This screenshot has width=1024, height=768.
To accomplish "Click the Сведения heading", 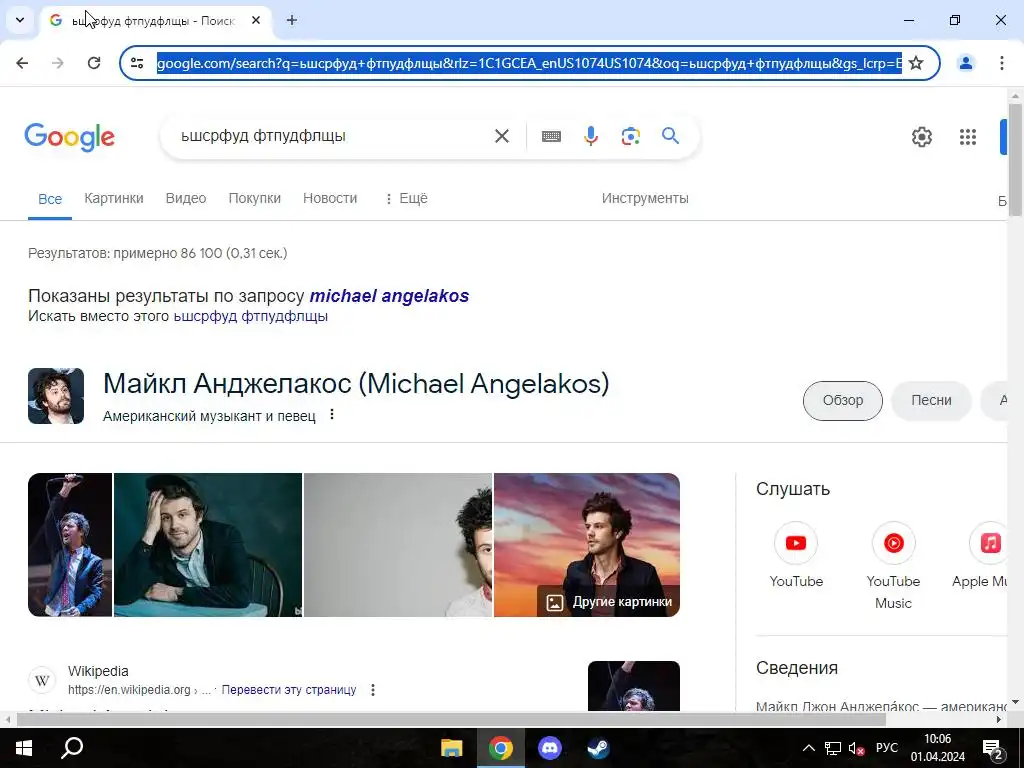I will (x=797, y=668).
